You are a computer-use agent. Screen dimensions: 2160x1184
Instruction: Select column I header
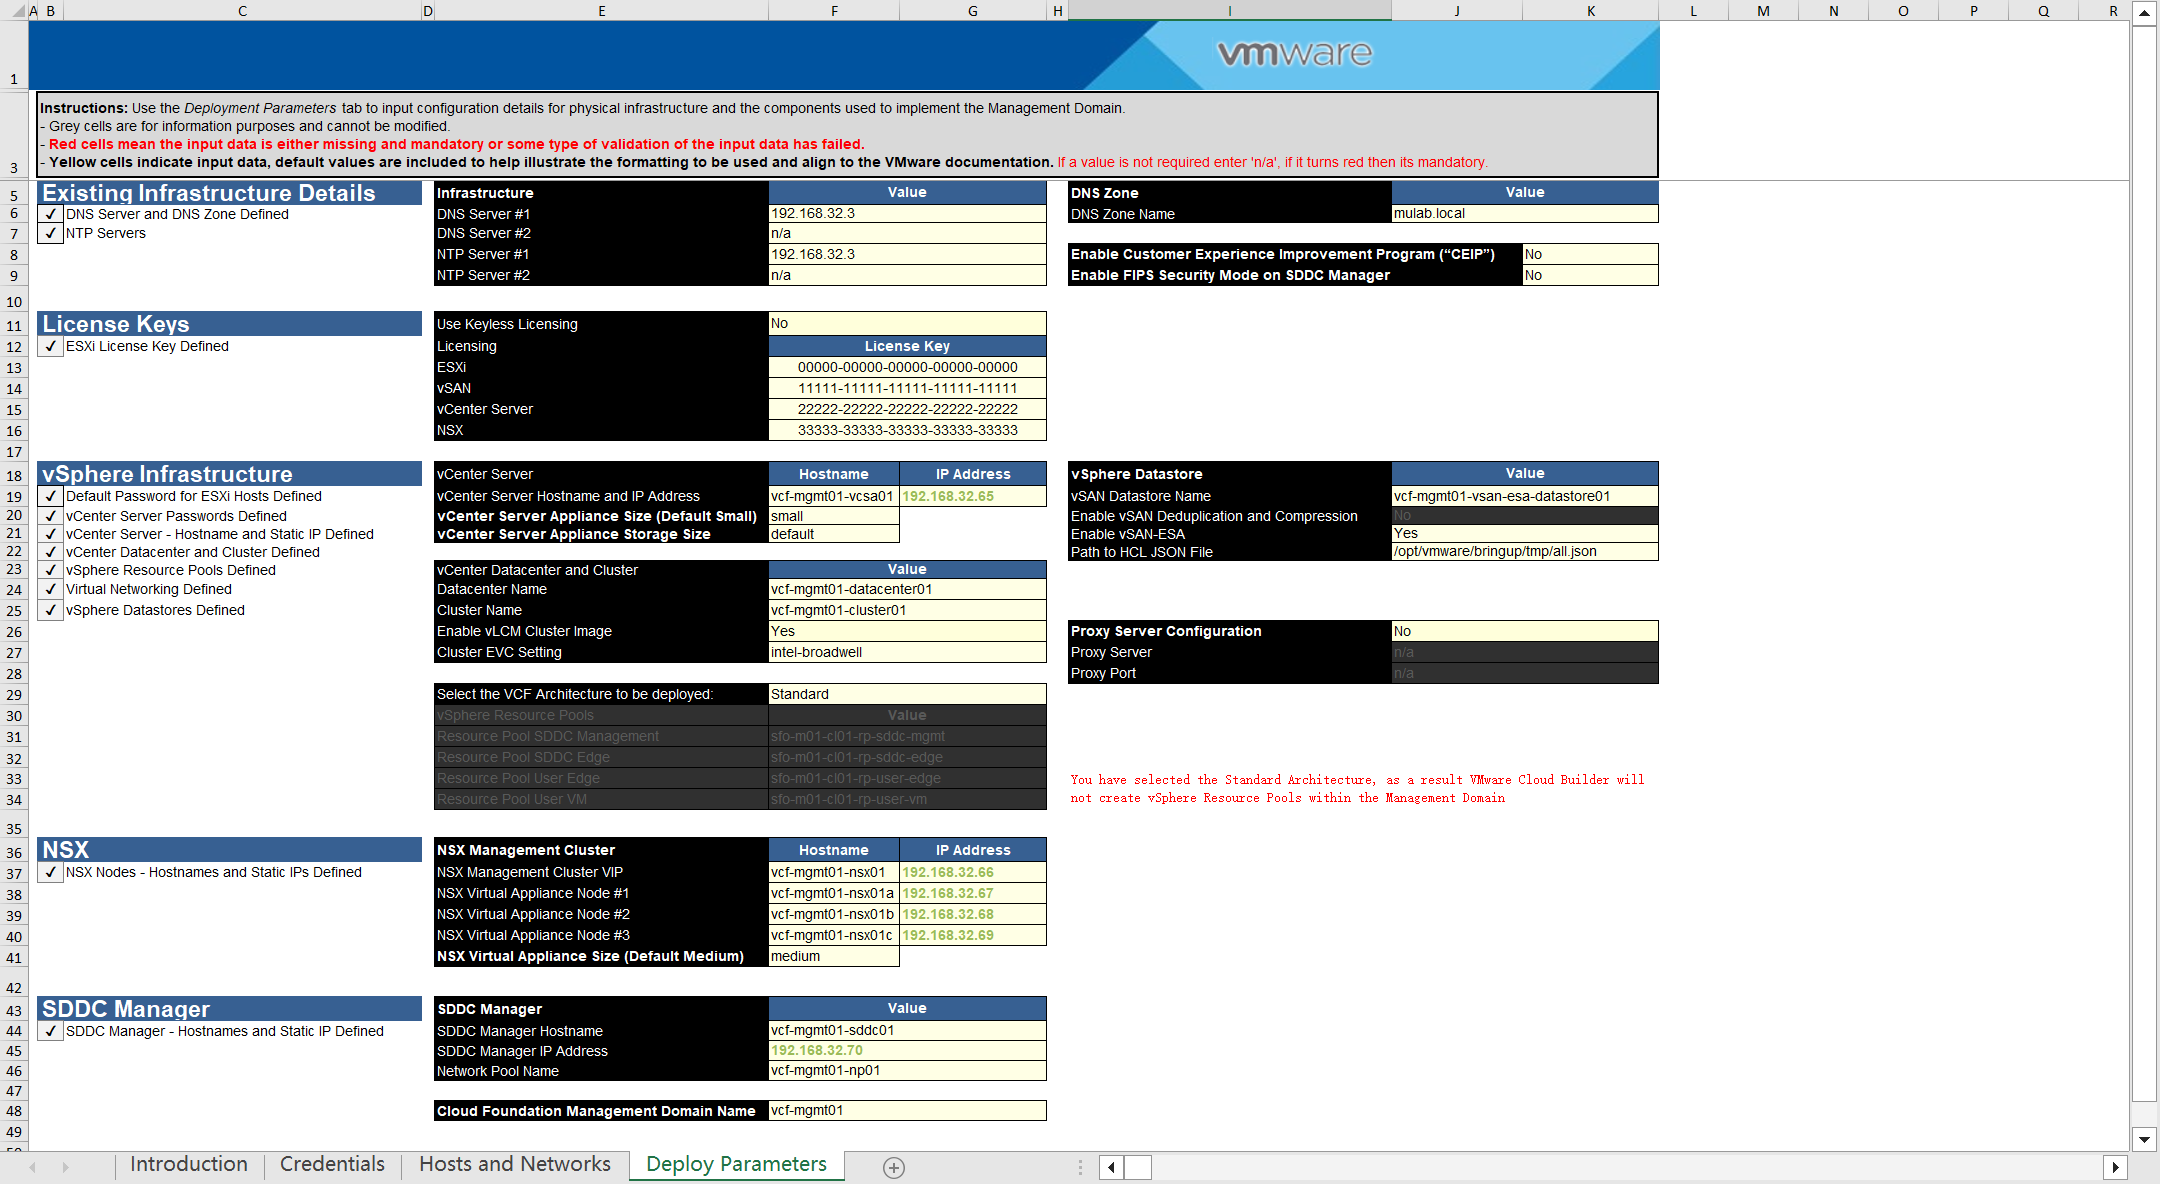1229,11
